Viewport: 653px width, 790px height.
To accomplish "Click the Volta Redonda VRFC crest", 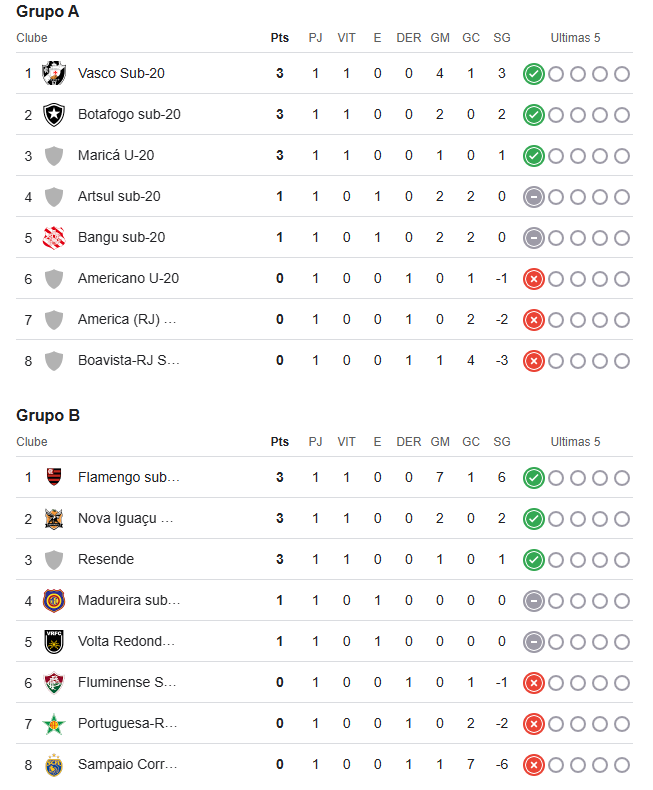I will [54, 642].
